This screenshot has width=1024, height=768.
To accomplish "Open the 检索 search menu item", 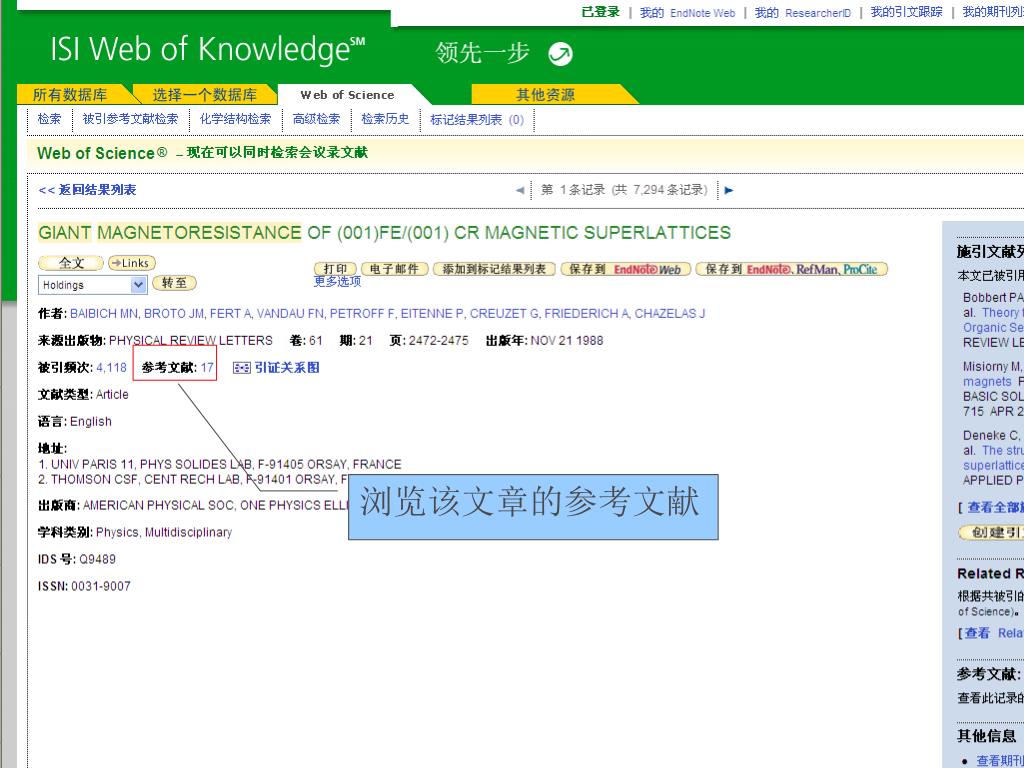I will 50,119.
